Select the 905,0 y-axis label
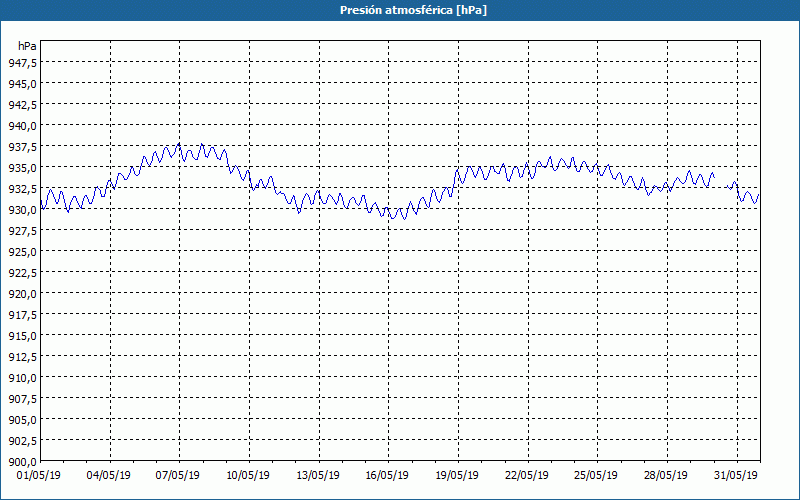The image size is (800, 500). 23,420
